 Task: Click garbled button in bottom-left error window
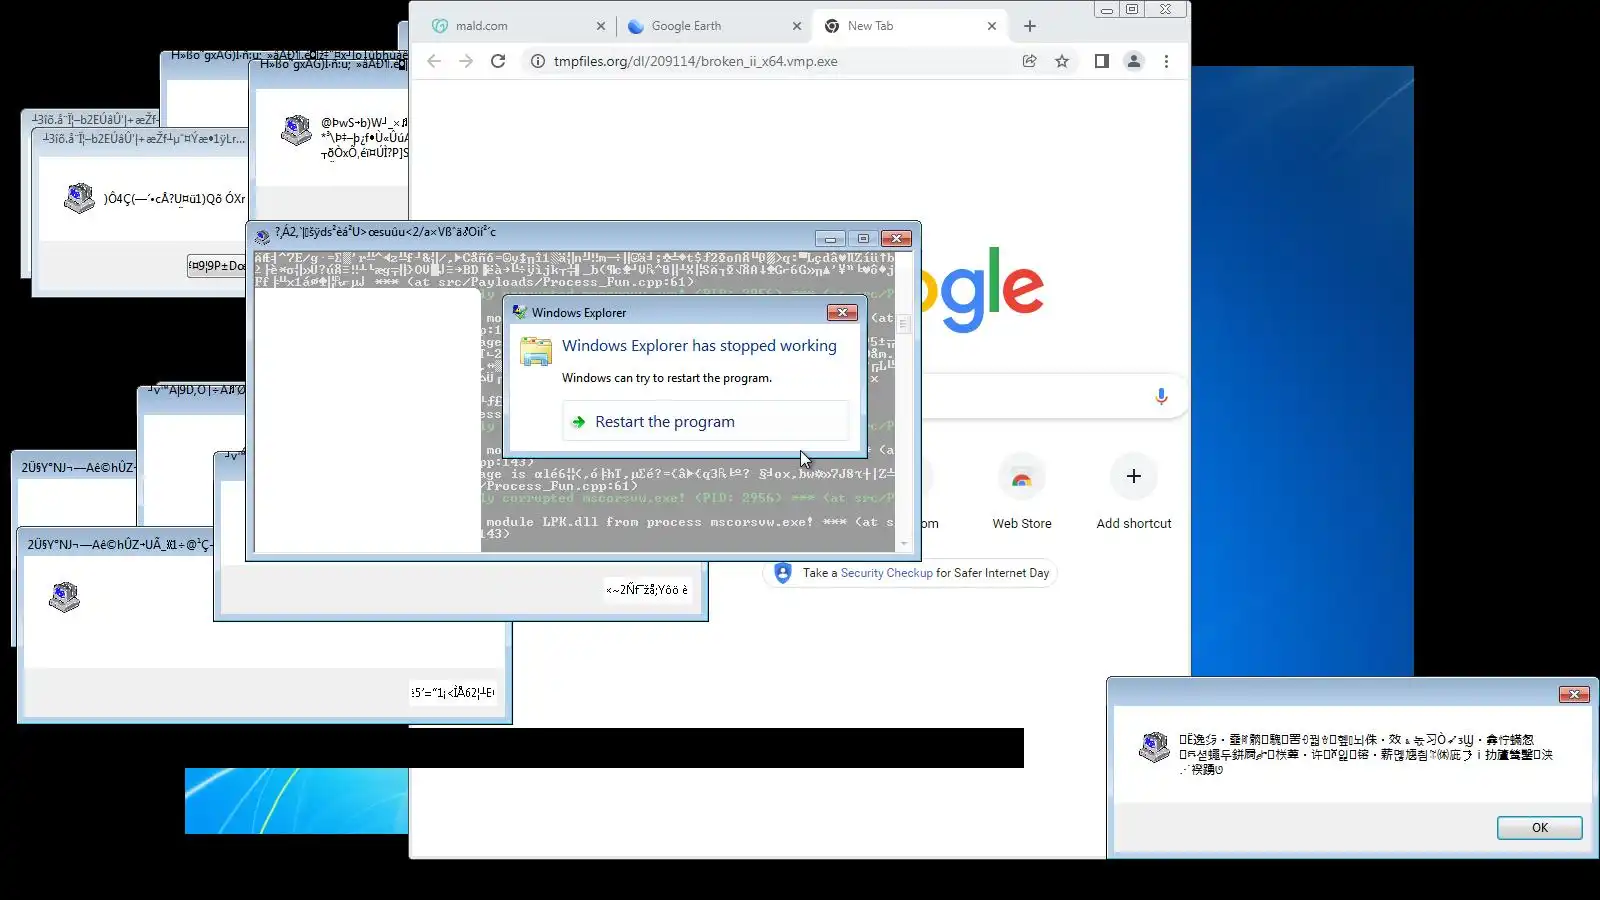point(453,692)
